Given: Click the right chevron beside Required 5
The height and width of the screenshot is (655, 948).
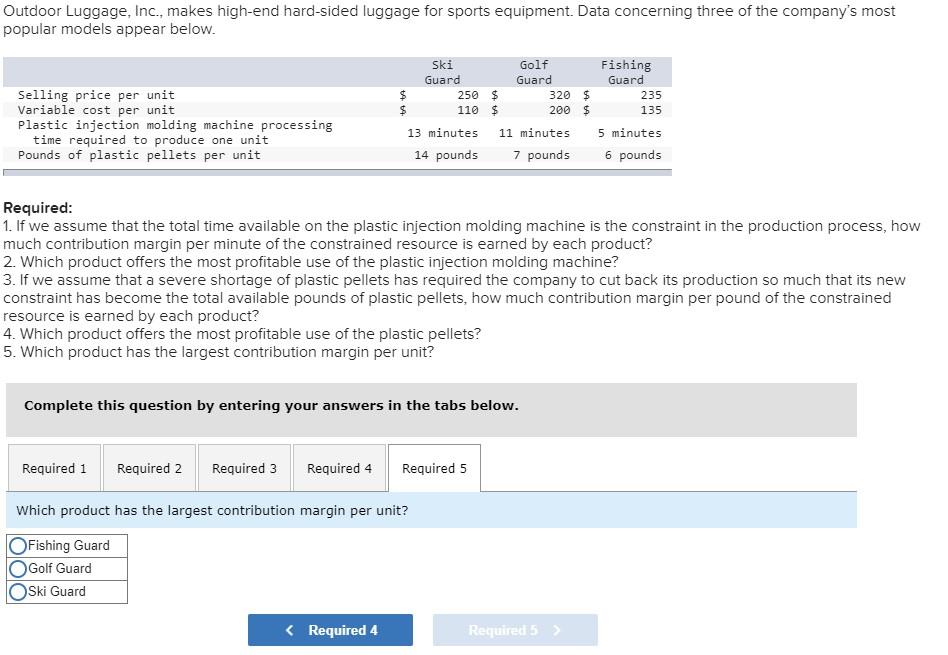Looking at the screenshot, I should coord(557,630).
